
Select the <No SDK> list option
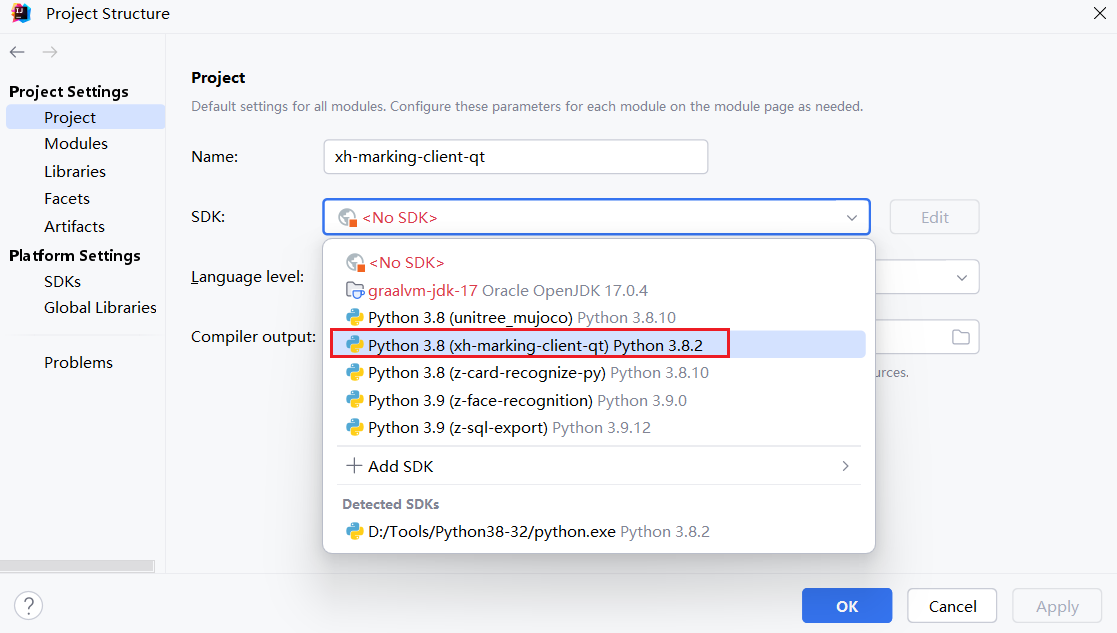pyautogui.click(x=406, y=262)
